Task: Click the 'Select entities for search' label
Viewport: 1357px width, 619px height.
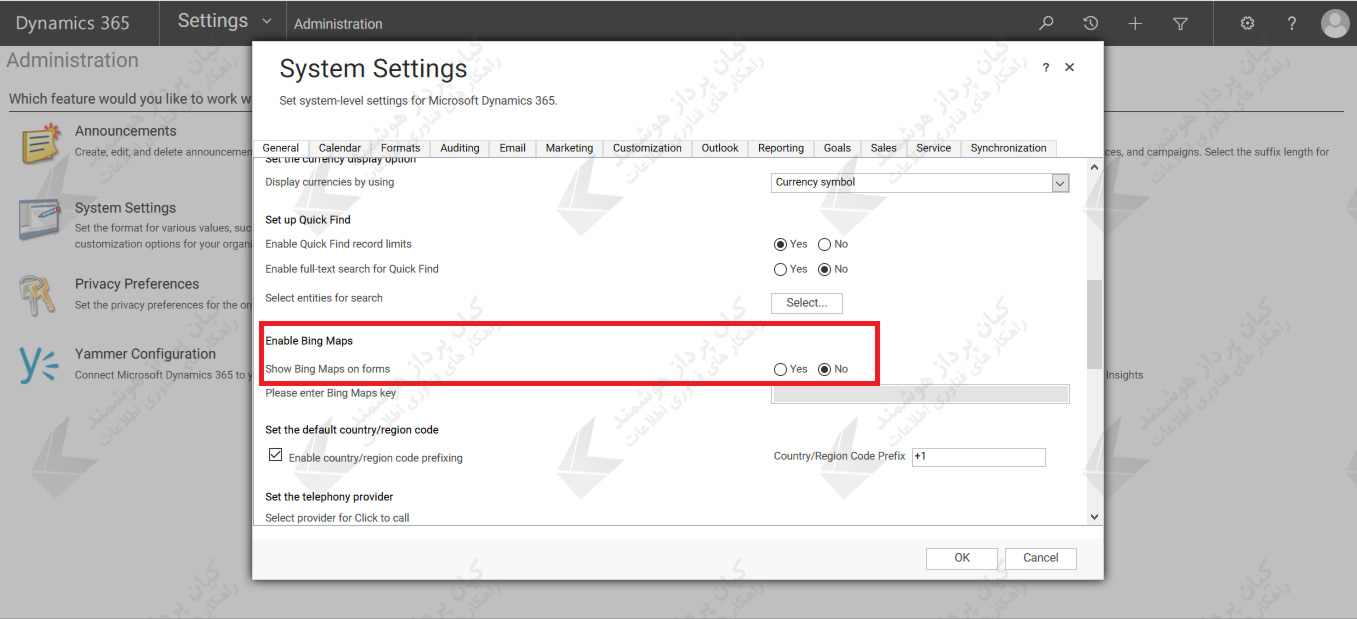Action: click(x=324, y=298)
